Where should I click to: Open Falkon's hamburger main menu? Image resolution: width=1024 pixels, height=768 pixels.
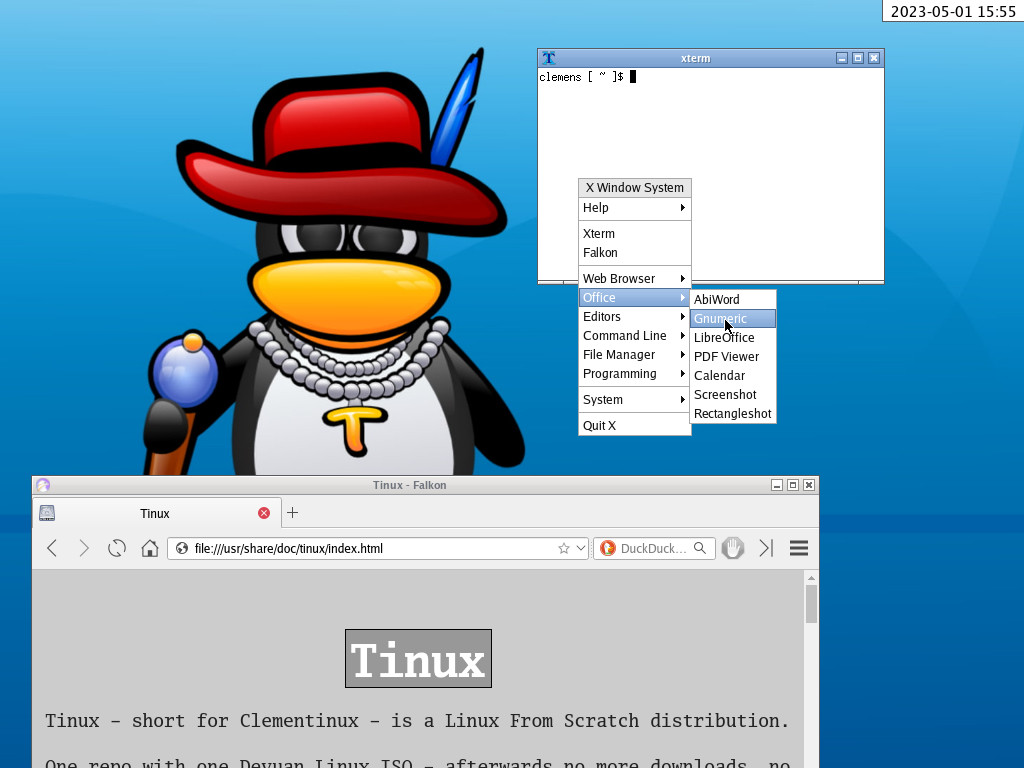pos(798,548)
